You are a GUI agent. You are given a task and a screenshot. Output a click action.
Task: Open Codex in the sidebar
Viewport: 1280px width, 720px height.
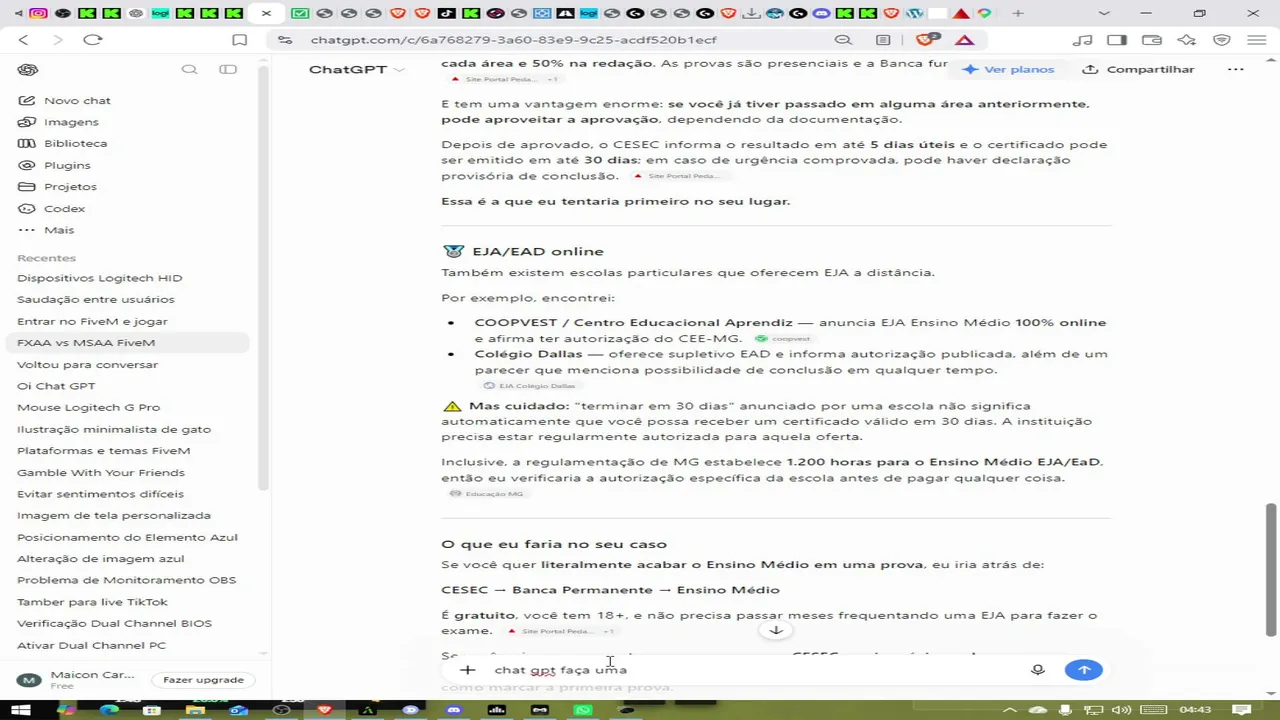[51, 209]
